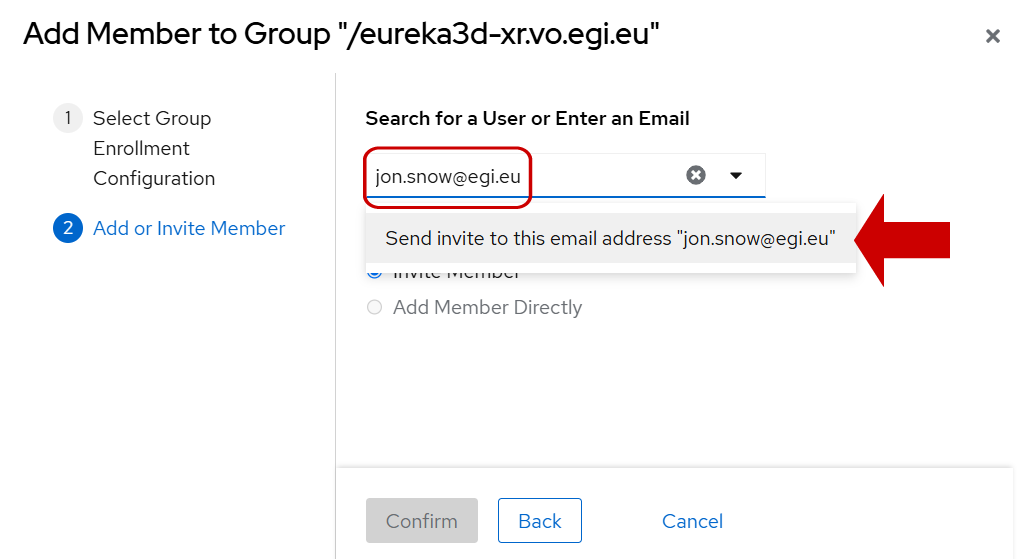Select the 'Send invite to this email address' suggestion

pyautogui.click(x=610, y=238)
